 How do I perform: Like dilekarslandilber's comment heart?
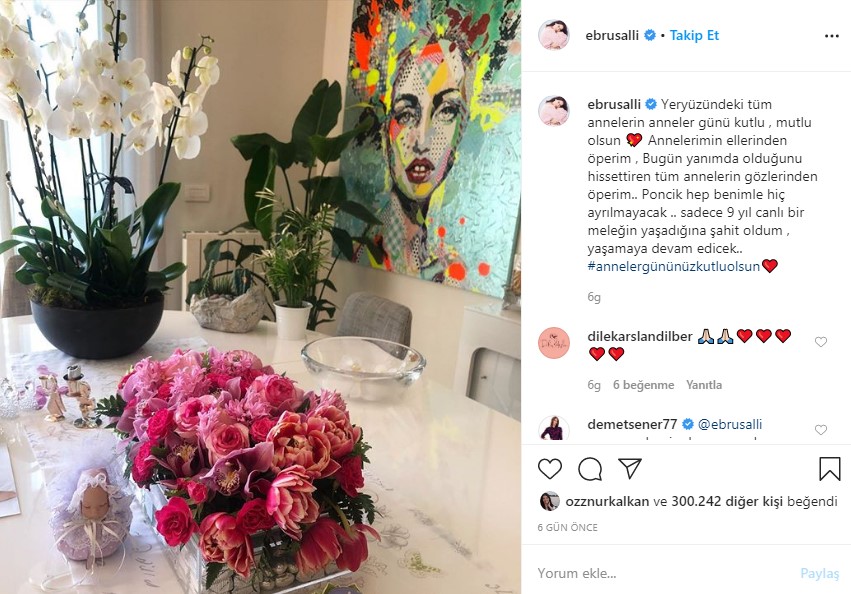[821, 342]
